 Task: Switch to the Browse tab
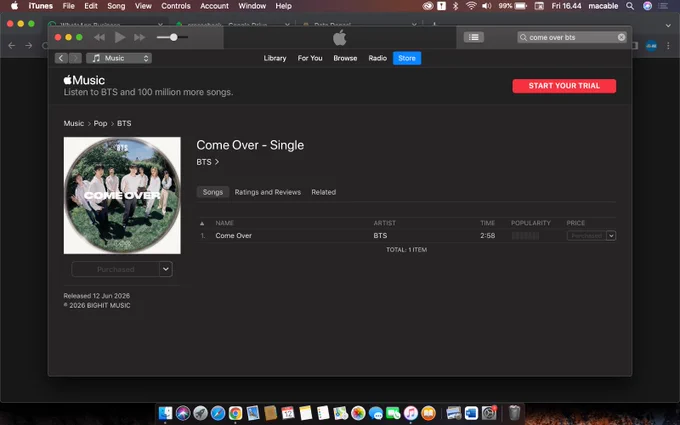[x=345, y=58]
